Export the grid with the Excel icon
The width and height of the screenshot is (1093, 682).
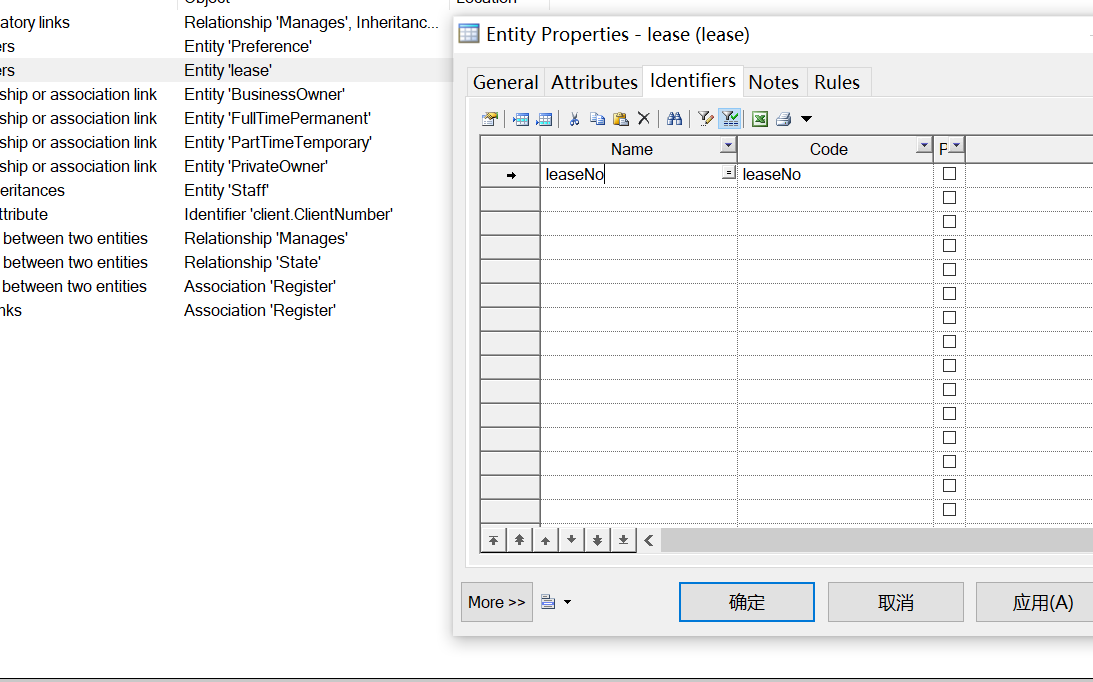tap(761, 118)
